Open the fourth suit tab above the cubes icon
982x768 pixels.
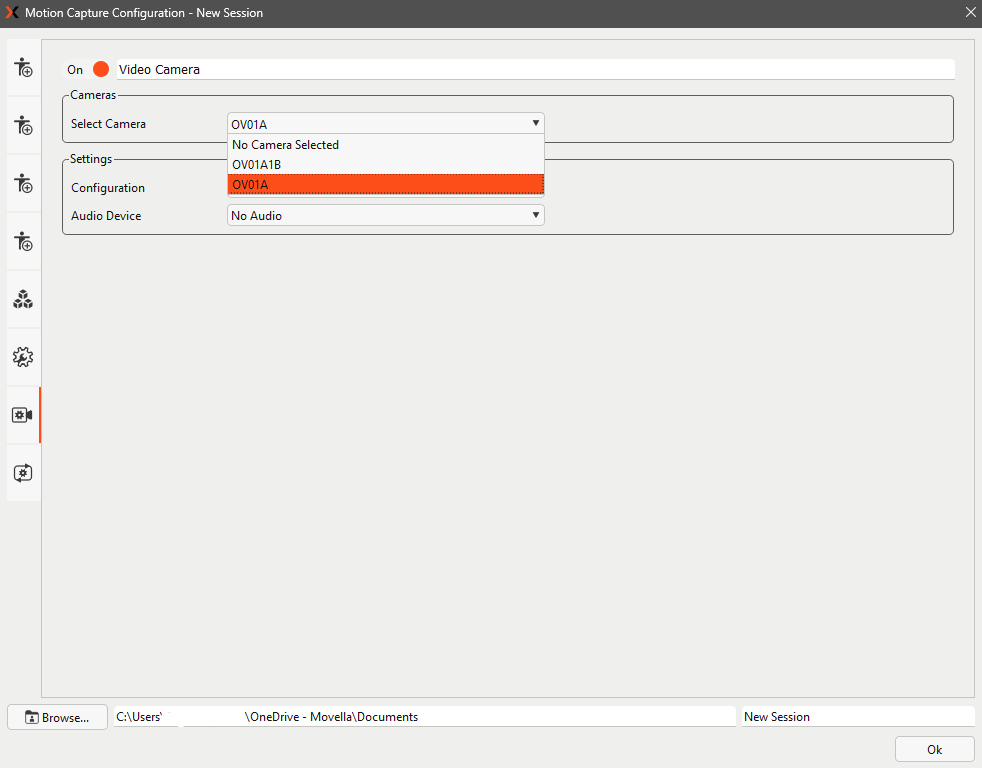tap(24, 241)
